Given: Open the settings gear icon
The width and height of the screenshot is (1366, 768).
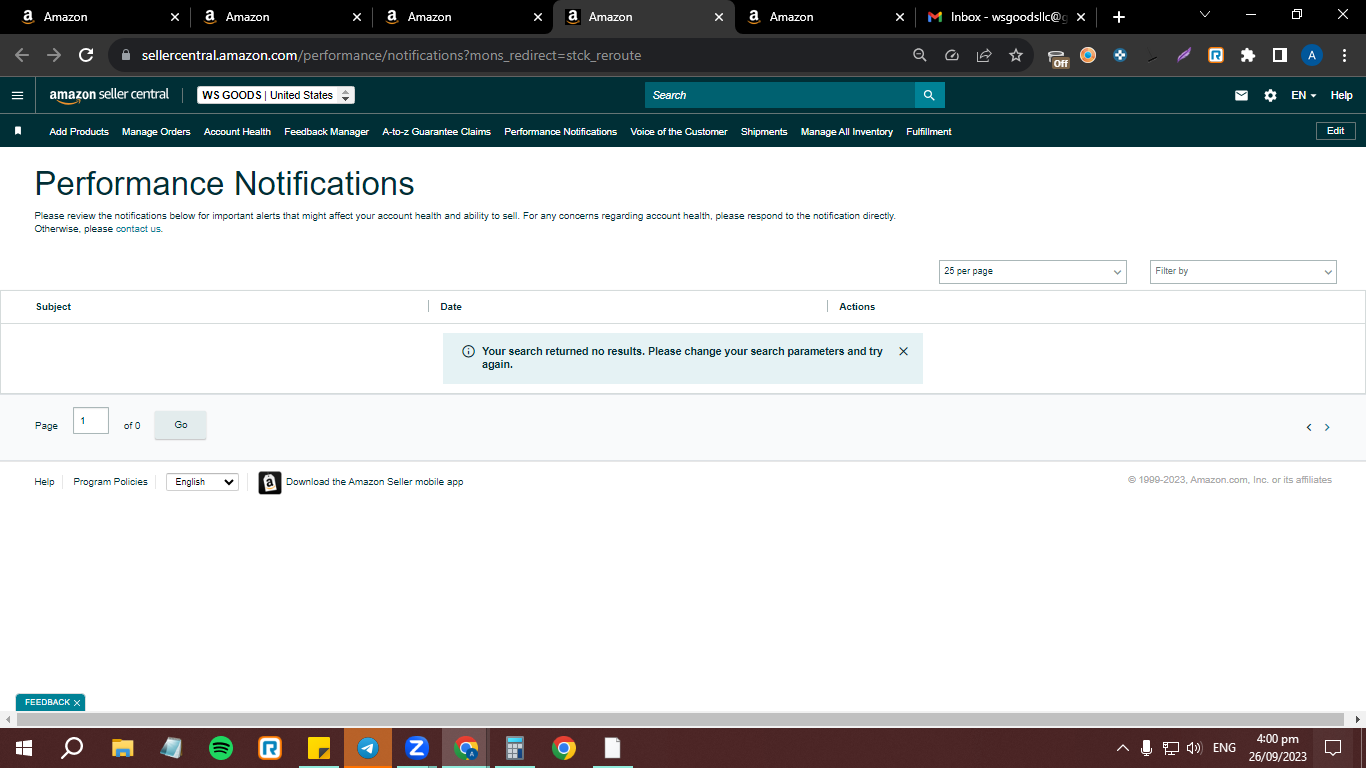Looking at the screenshot, I should coord(1270,96).
